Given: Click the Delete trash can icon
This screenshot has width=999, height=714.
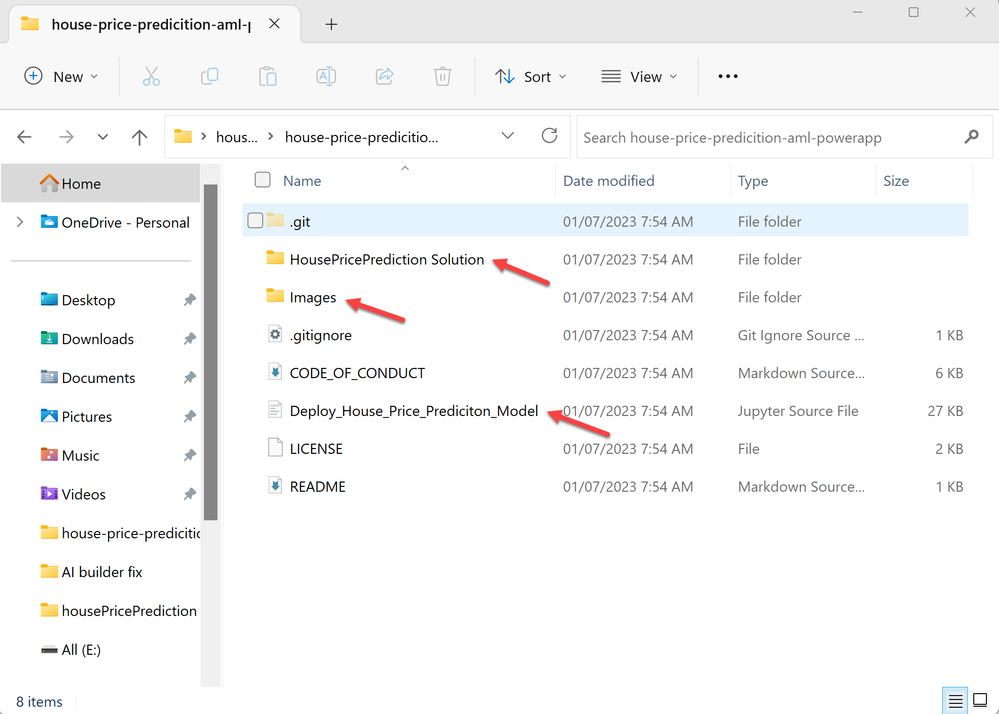Looking at the screenshot, I should point(443,76).
